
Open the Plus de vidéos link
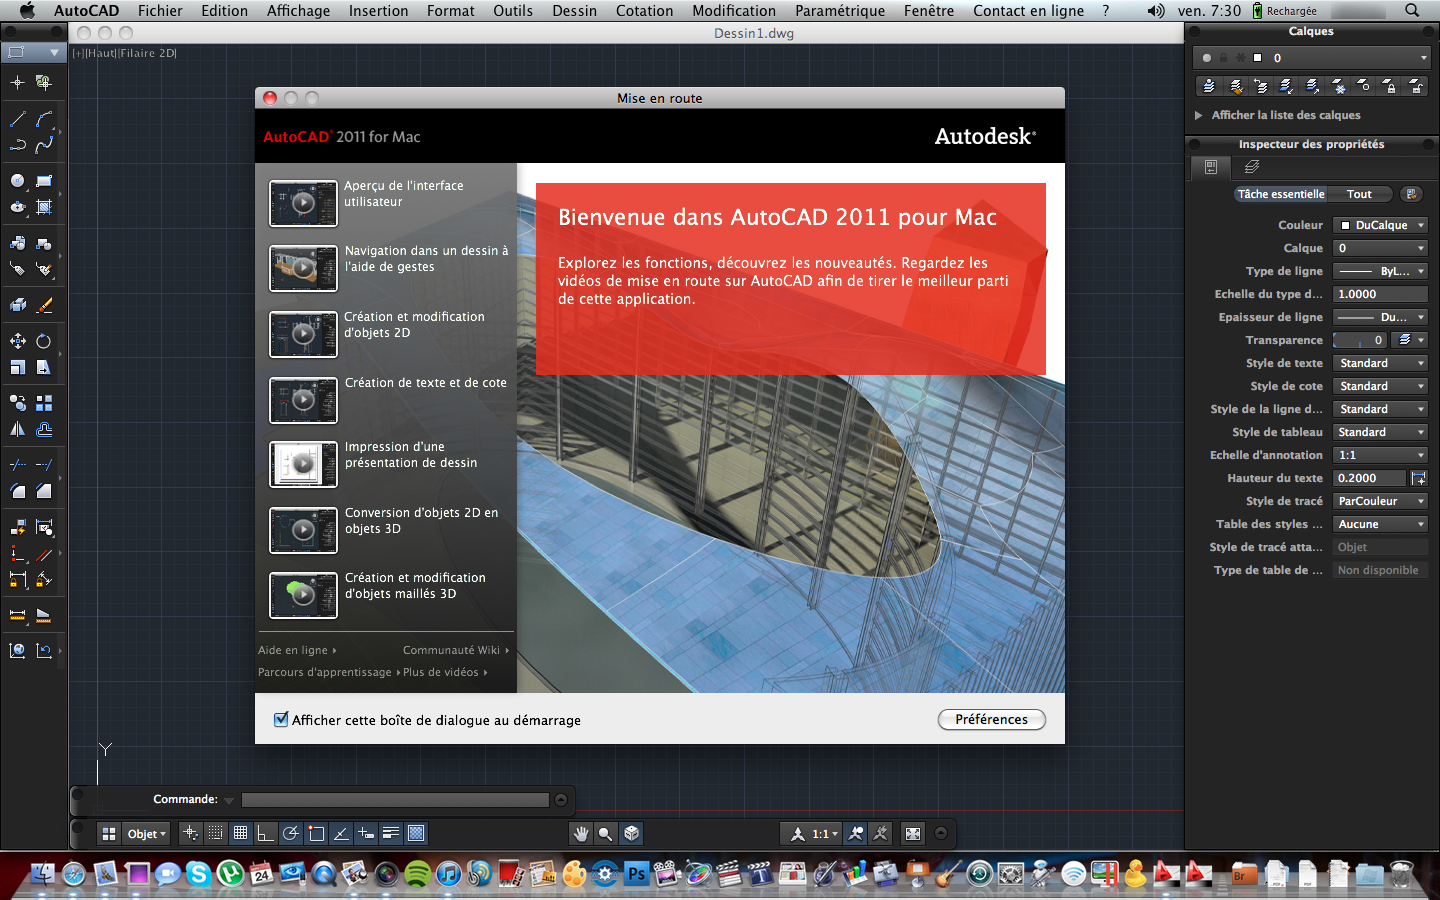coord(444,672)
